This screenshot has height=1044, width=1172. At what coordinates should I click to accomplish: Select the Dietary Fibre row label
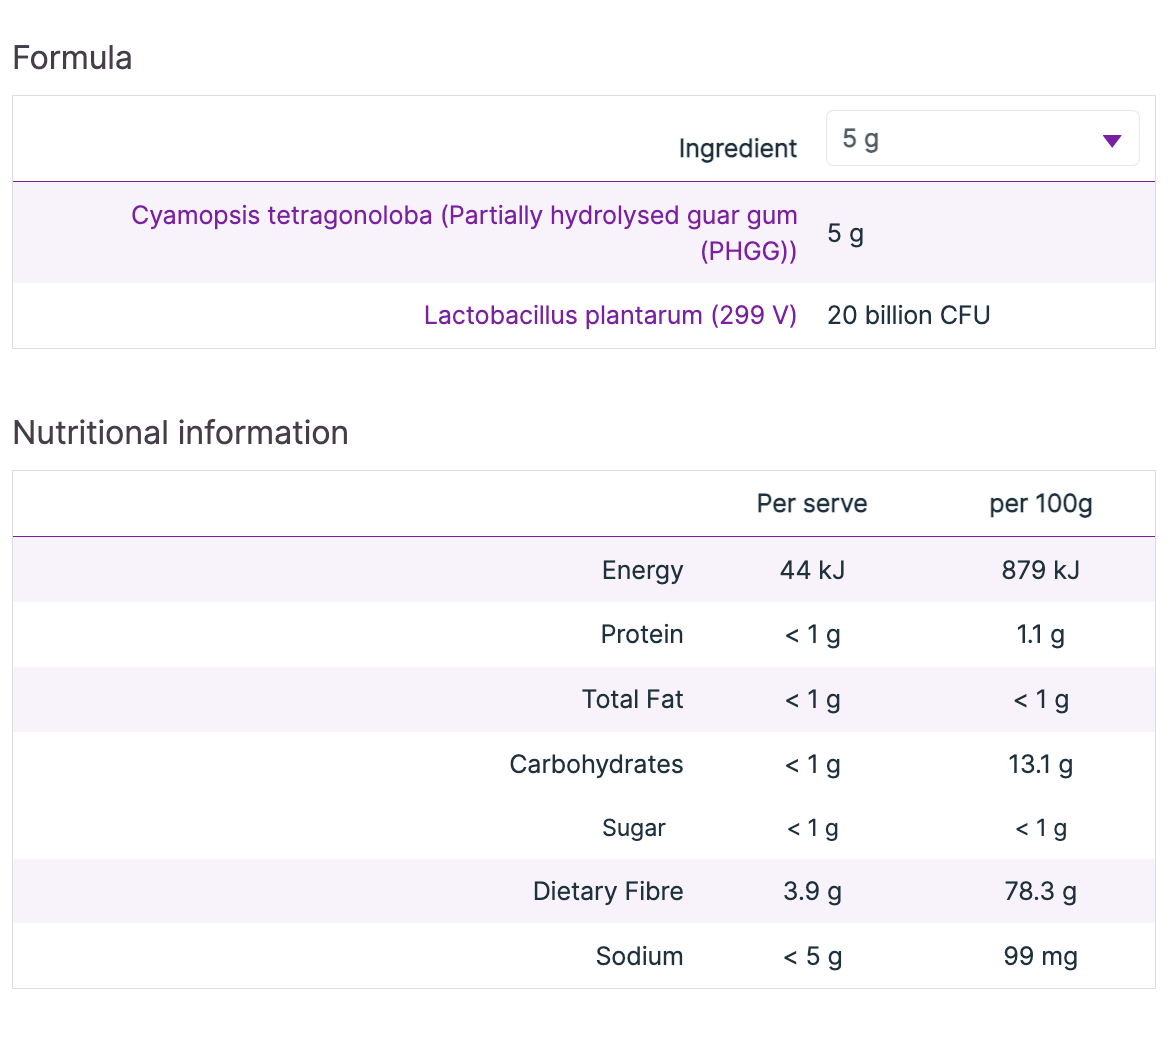(608, 892)
